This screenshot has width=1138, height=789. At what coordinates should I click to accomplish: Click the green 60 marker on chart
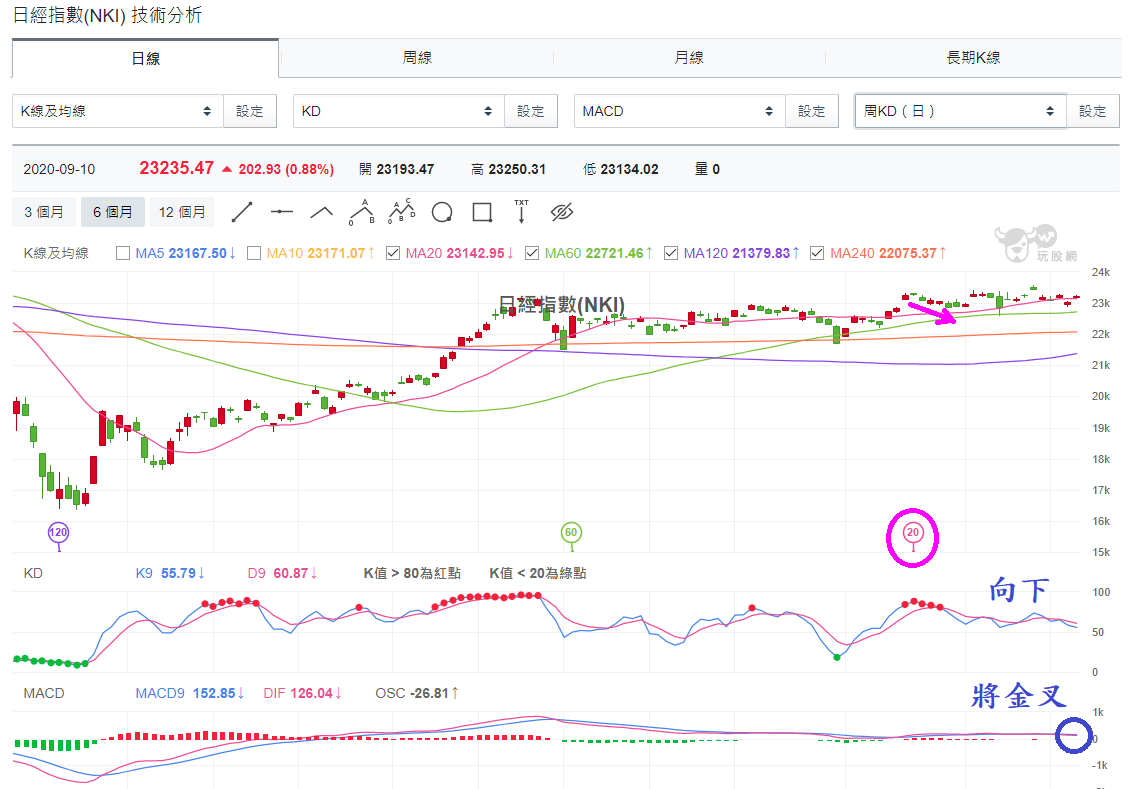point(571,533)
